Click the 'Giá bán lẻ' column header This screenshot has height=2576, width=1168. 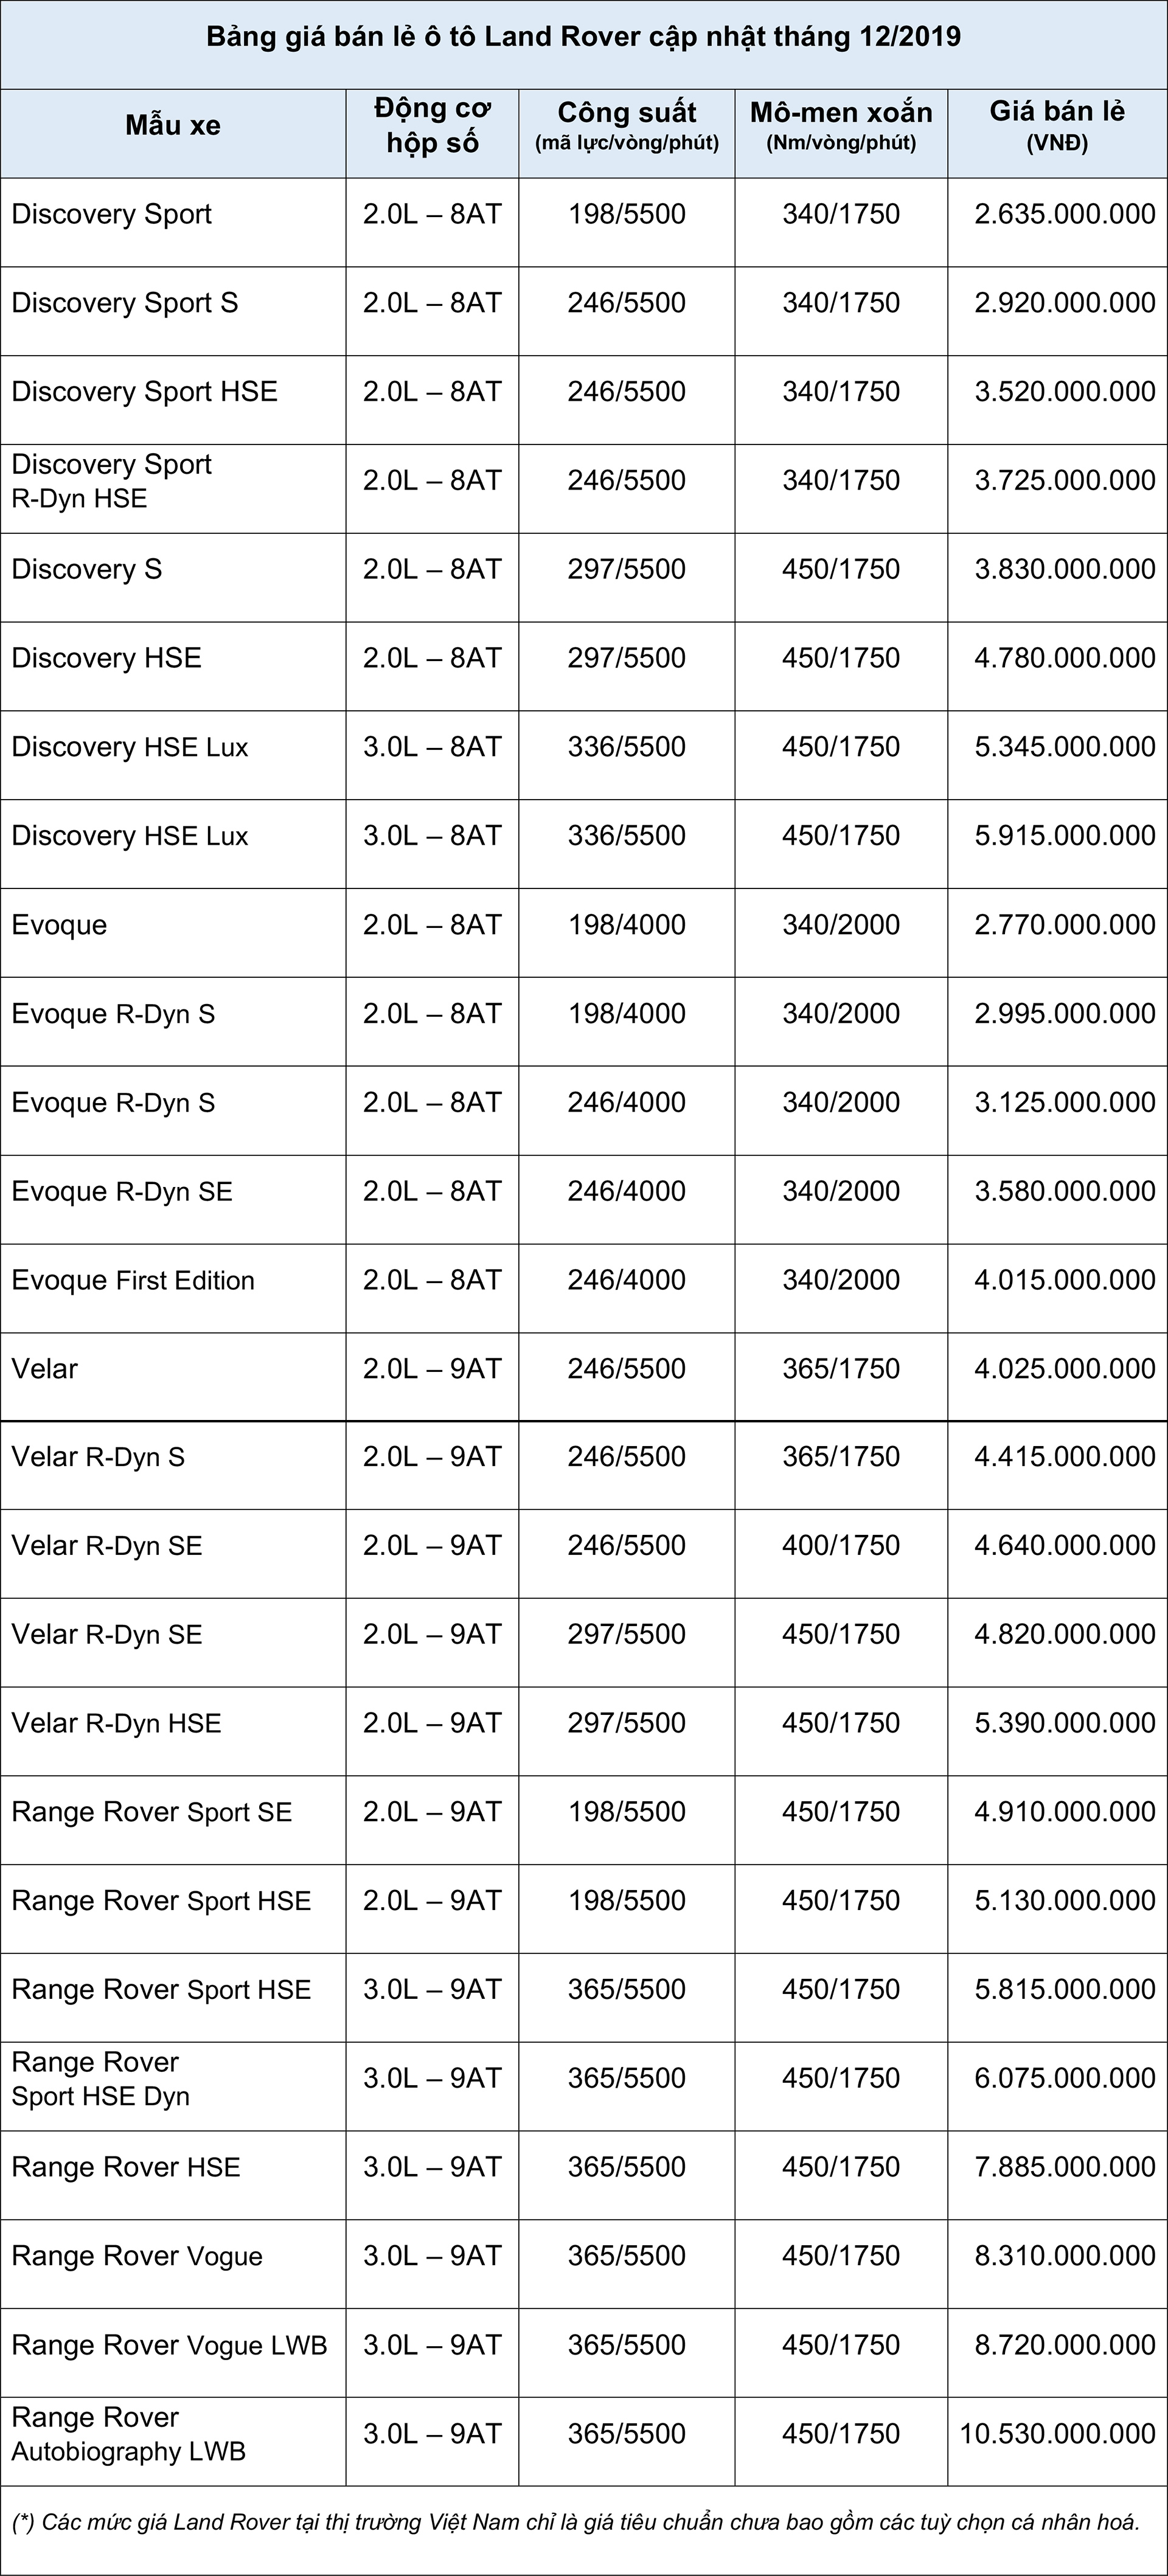[x=1057, y=126]
